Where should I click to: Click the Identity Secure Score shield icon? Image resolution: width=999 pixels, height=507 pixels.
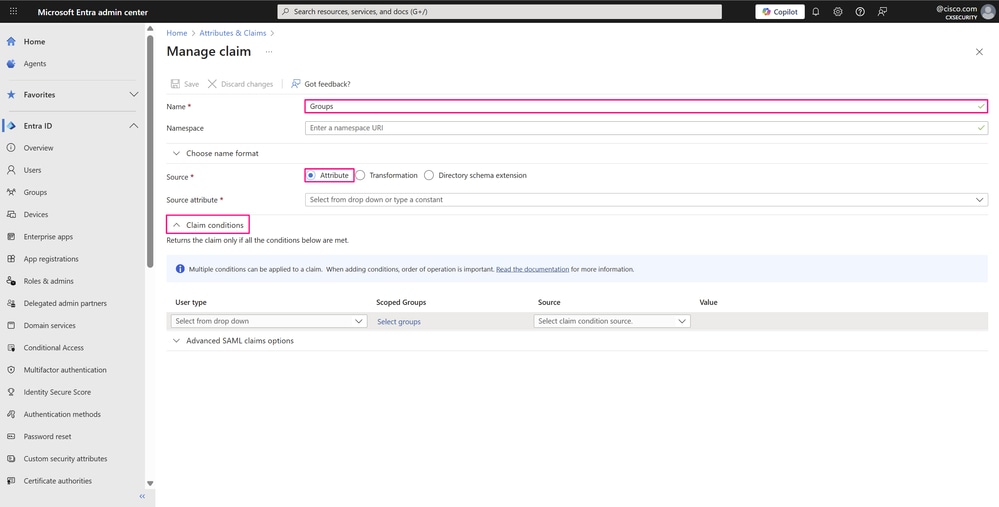click(x=11, y=392)
